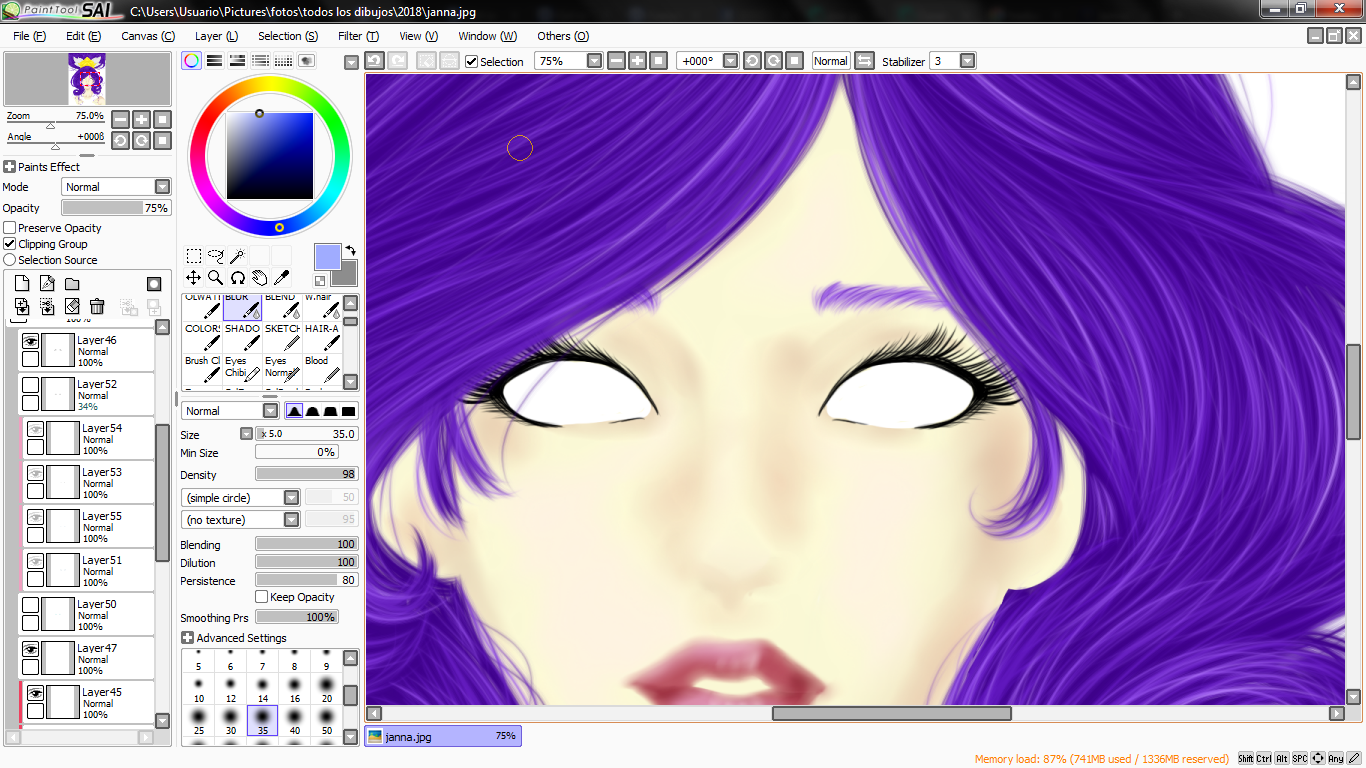The image size is (1366, 768).
Task: Zoom in with the navigator plus button
Action: [141, 119]
